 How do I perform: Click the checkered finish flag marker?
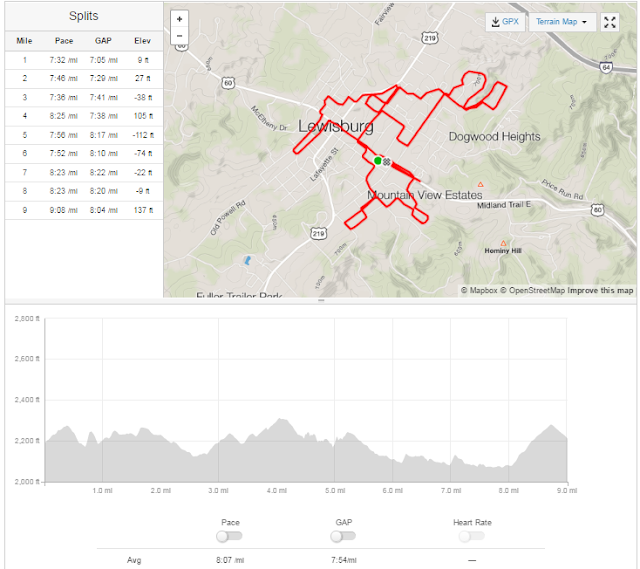(386, 161)
